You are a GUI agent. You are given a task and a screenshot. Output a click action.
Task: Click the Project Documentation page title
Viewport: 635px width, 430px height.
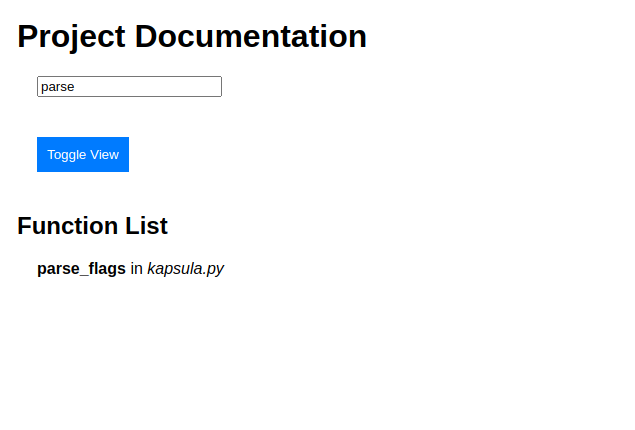click(192, 37)
